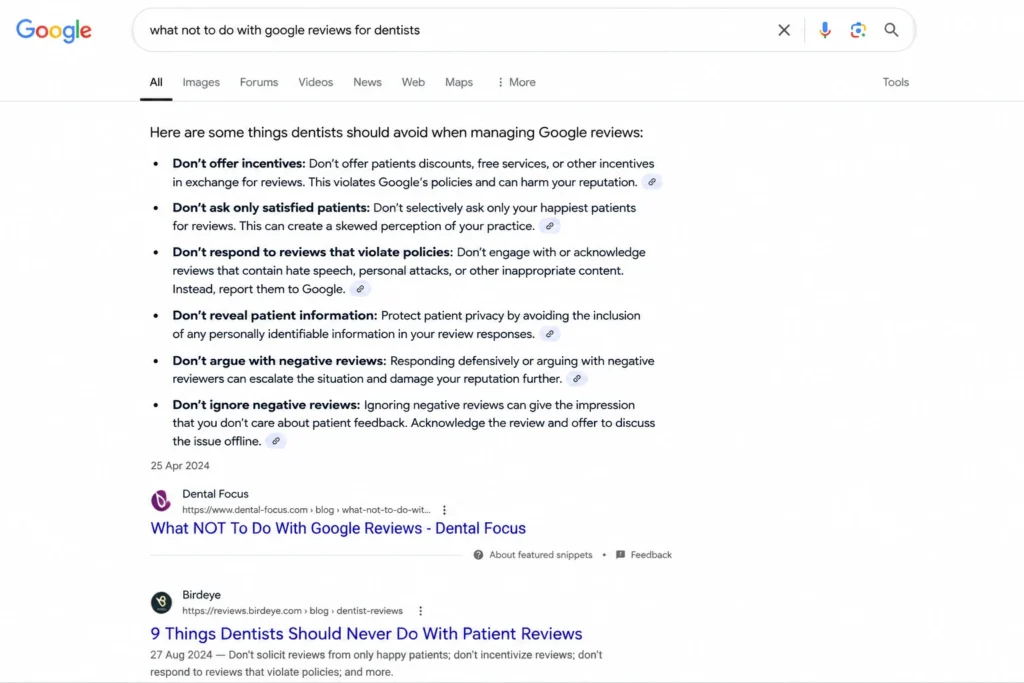Image resolution: width=1024 pixels, height=683 pixels.
Task: Open options menu for Birdeye result
Action: coord(421,611)
